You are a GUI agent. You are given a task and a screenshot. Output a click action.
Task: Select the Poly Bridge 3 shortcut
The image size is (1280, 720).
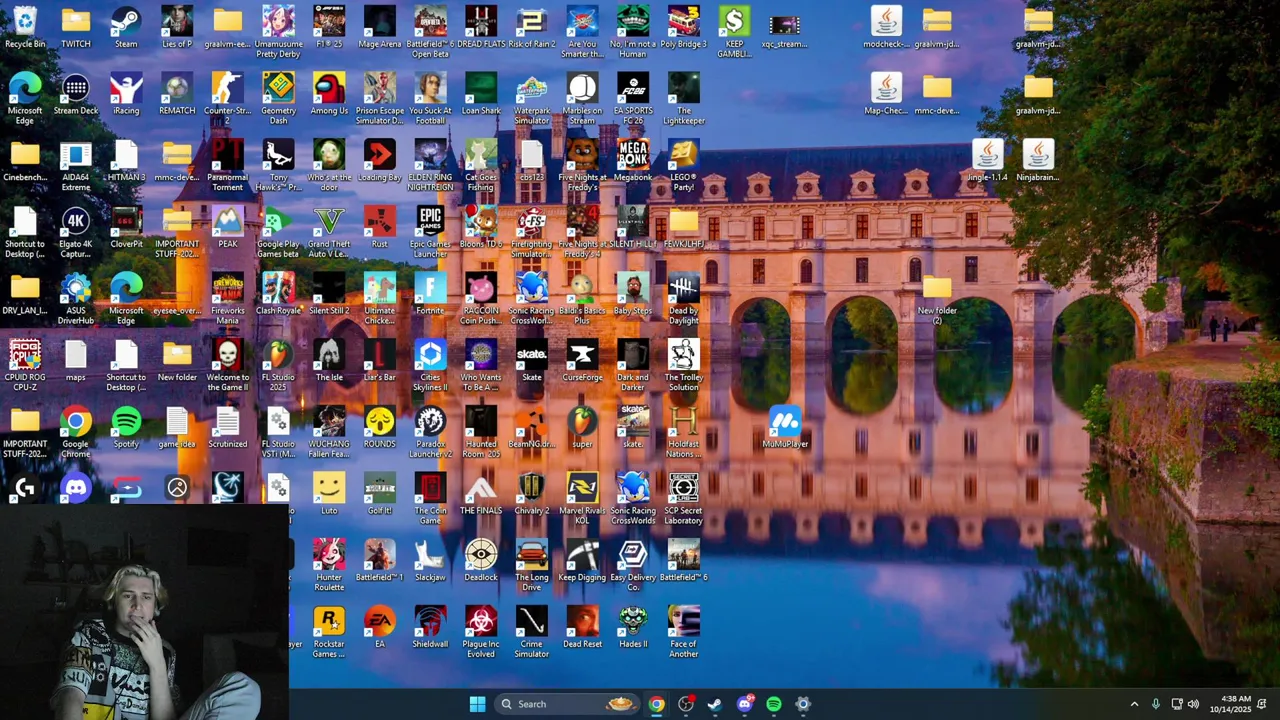tap(683, 27)
